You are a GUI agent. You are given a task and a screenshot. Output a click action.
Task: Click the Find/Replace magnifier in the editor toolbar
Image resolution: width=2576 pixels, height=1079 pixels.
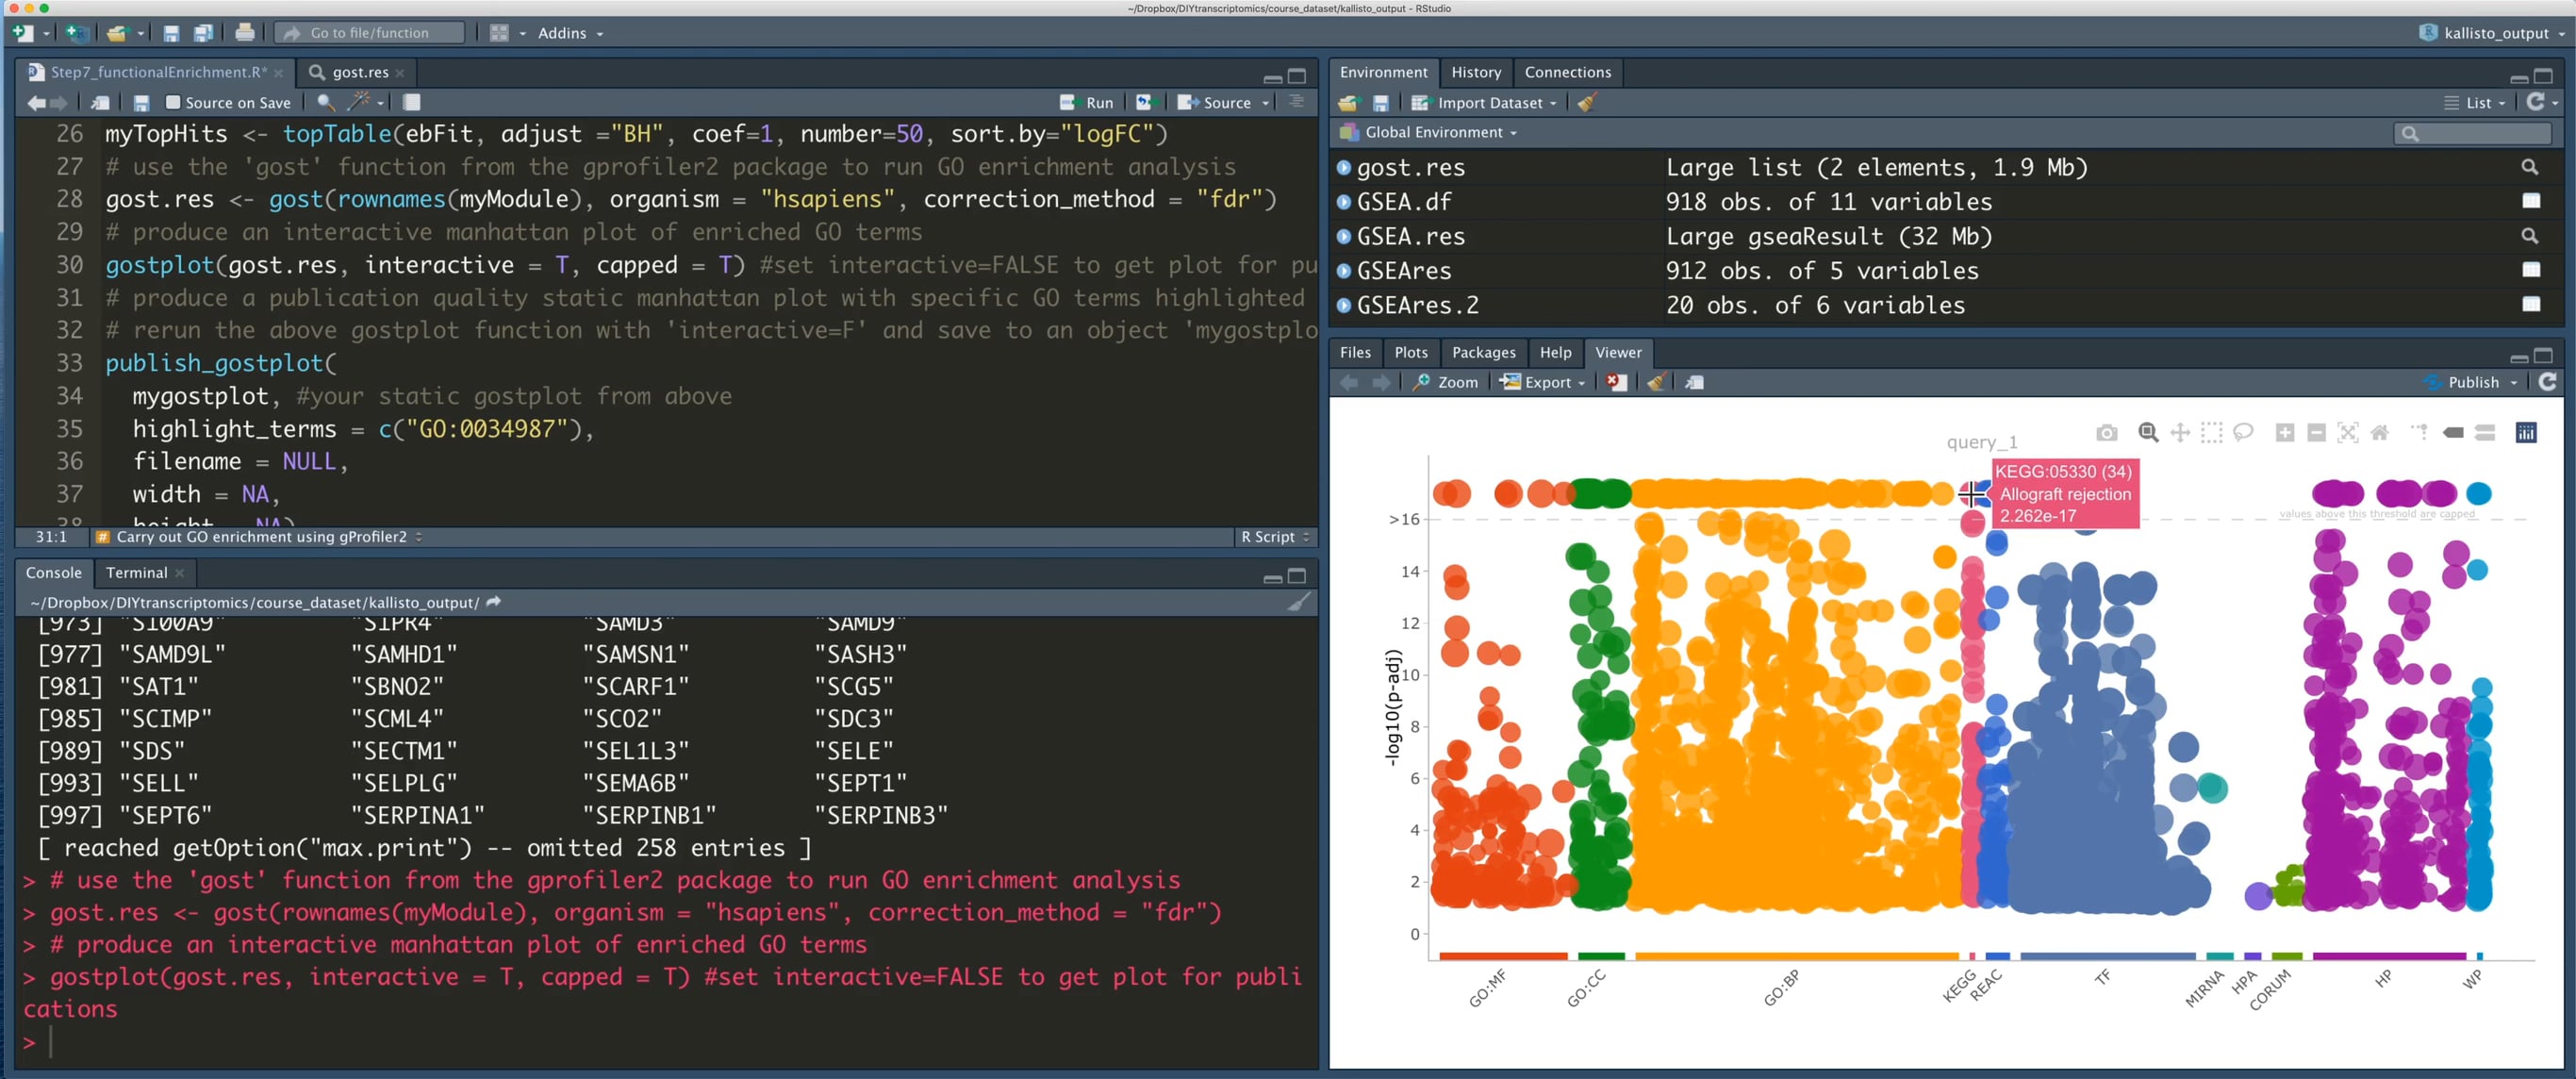tap(326, 102)
